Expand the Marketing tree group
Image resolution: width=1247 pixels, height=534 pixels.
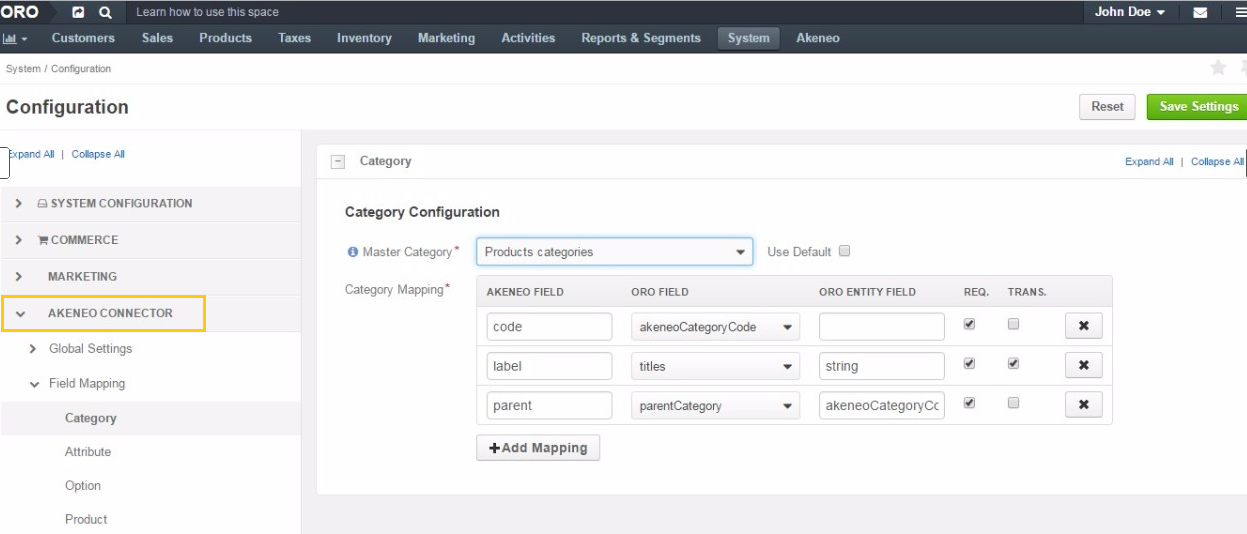coord(150,276)
